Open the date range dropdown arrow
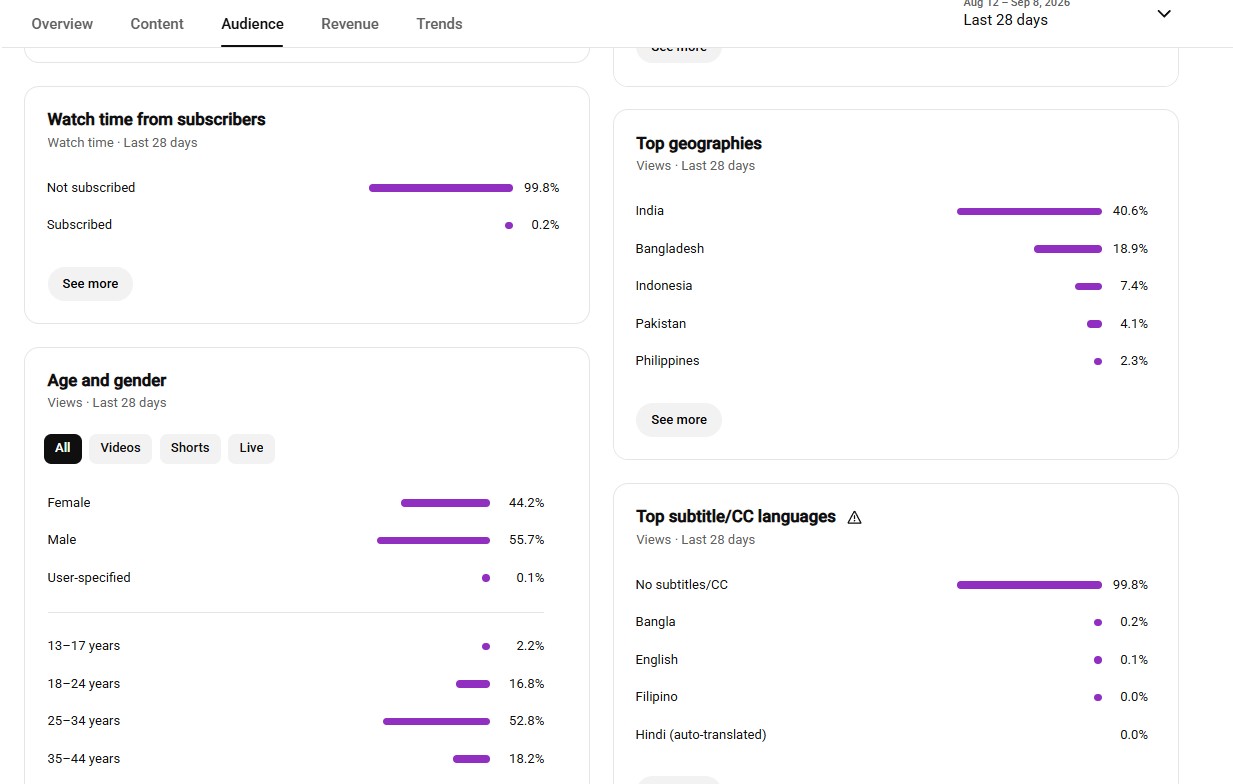1233x784 pixels. pyautogui.click(x=1164, y=14)
